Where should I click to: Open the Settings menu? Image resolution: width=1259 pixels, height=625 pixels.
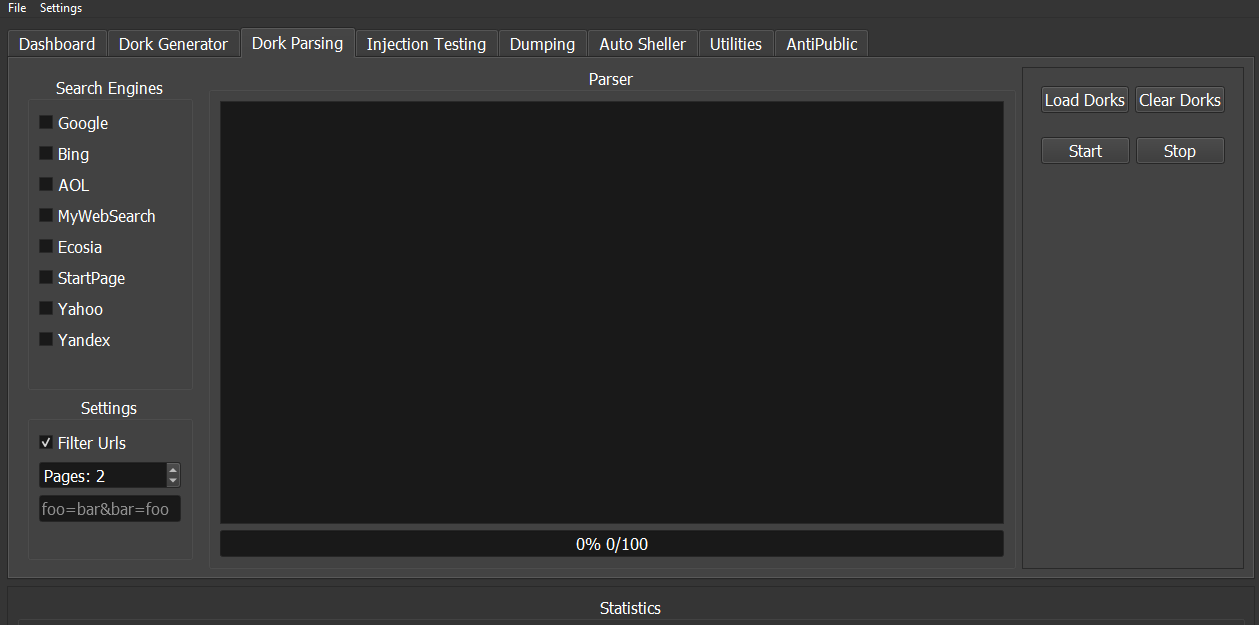pos(61,8)
